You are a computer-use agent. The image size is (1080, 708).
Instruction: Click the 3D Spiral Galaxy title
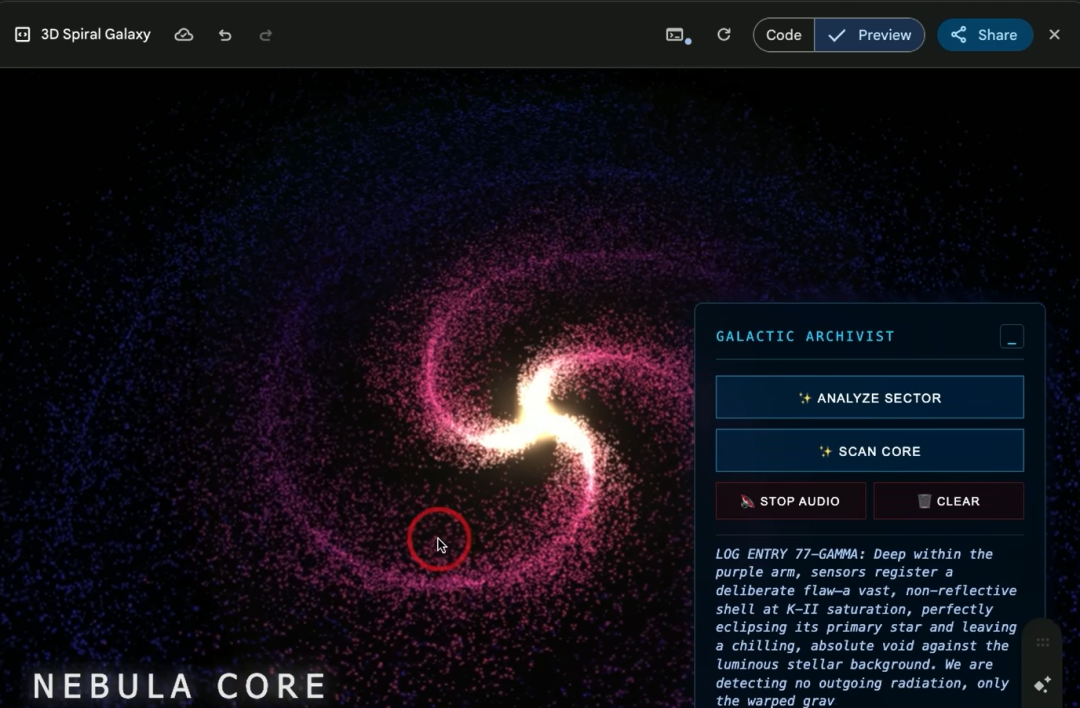[x=95, y=35]
